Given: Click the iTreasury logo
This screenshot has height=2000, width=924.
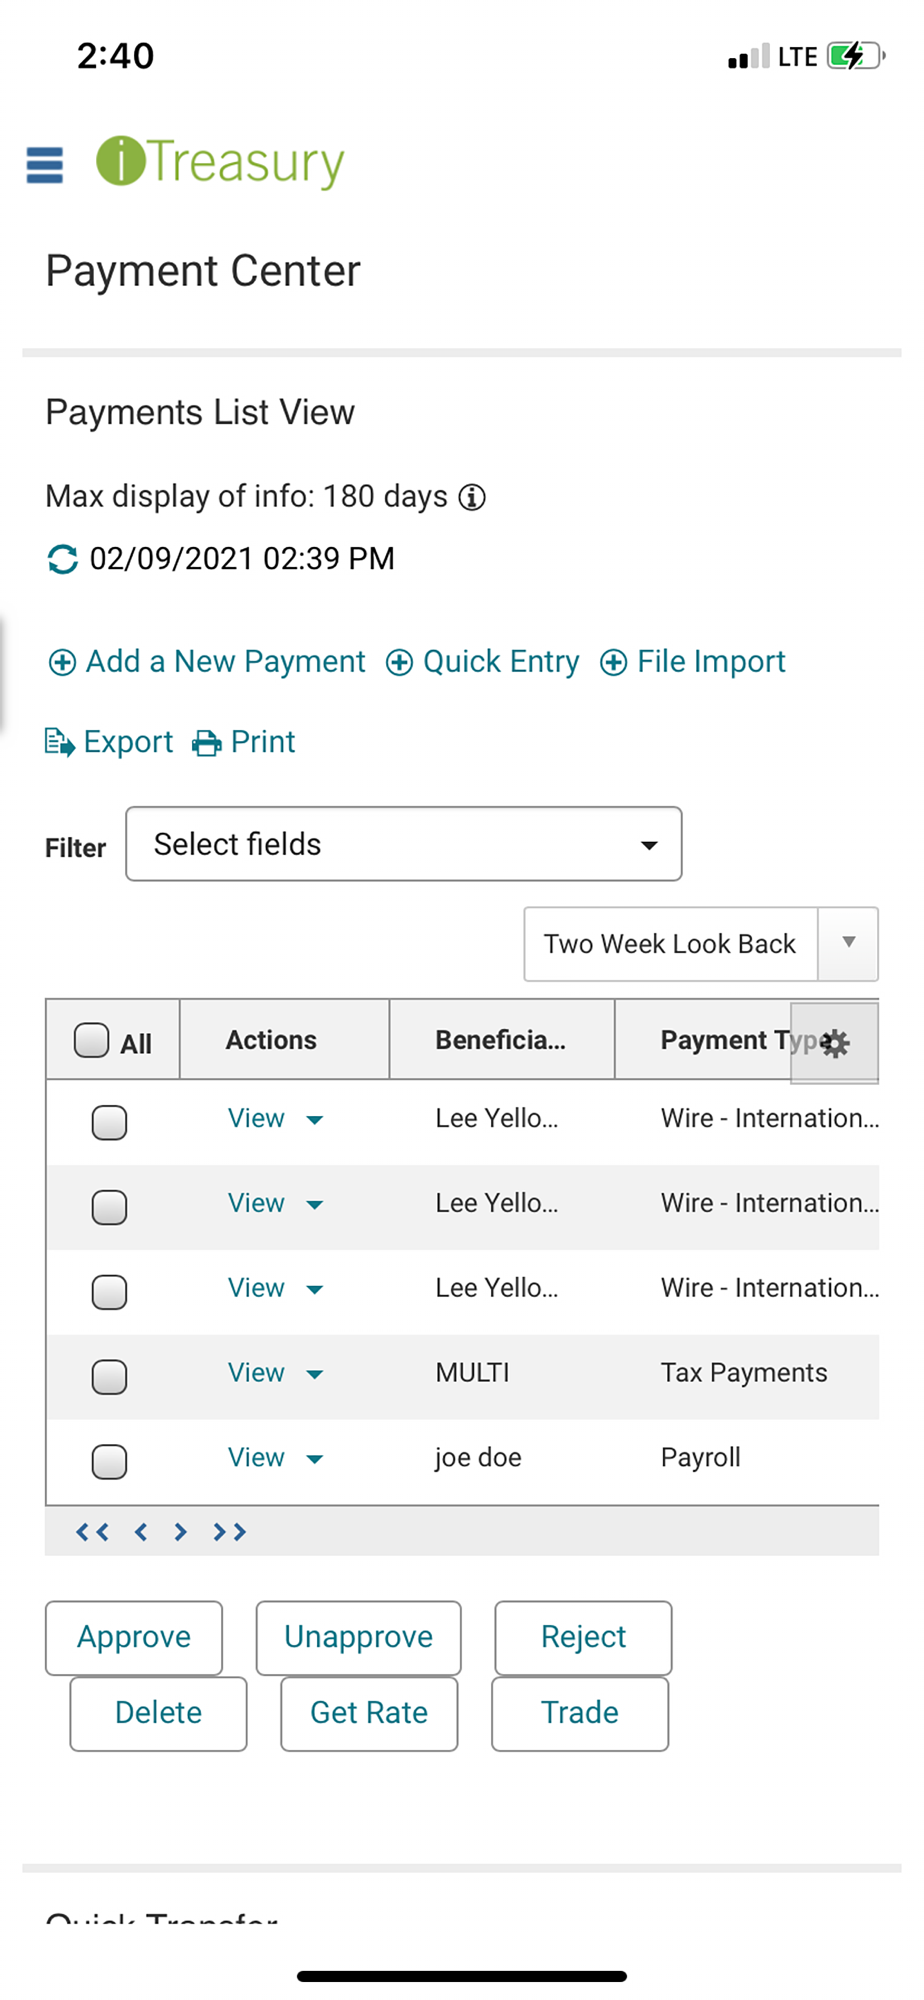Looking at the screenshot, I should tap(220, 162).
